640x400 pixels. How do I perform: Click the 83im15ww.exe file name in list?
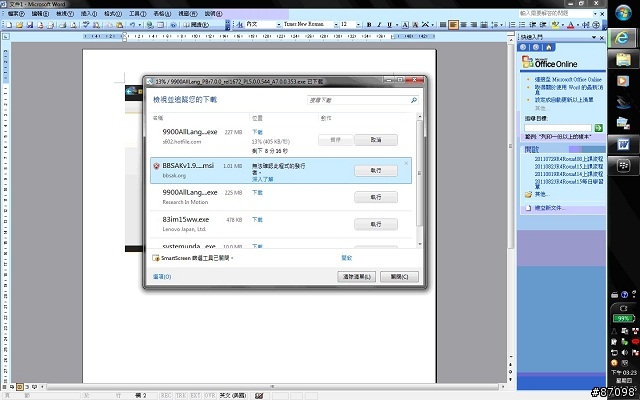(x=186, y=219)
